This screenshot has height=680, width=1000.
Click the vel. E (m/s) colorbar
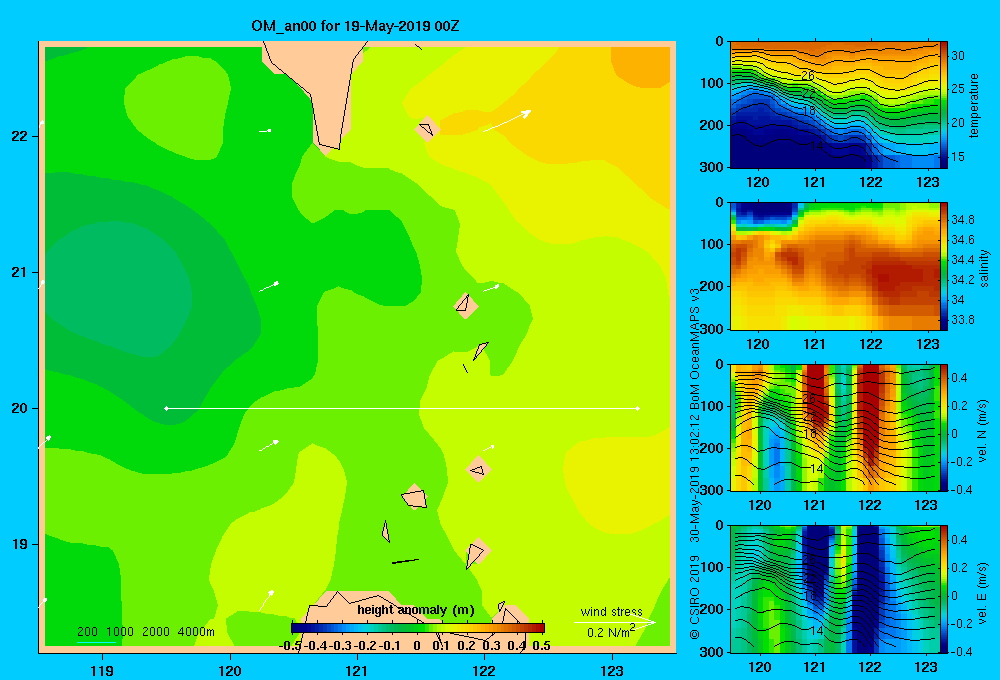(x=944, y=589)
